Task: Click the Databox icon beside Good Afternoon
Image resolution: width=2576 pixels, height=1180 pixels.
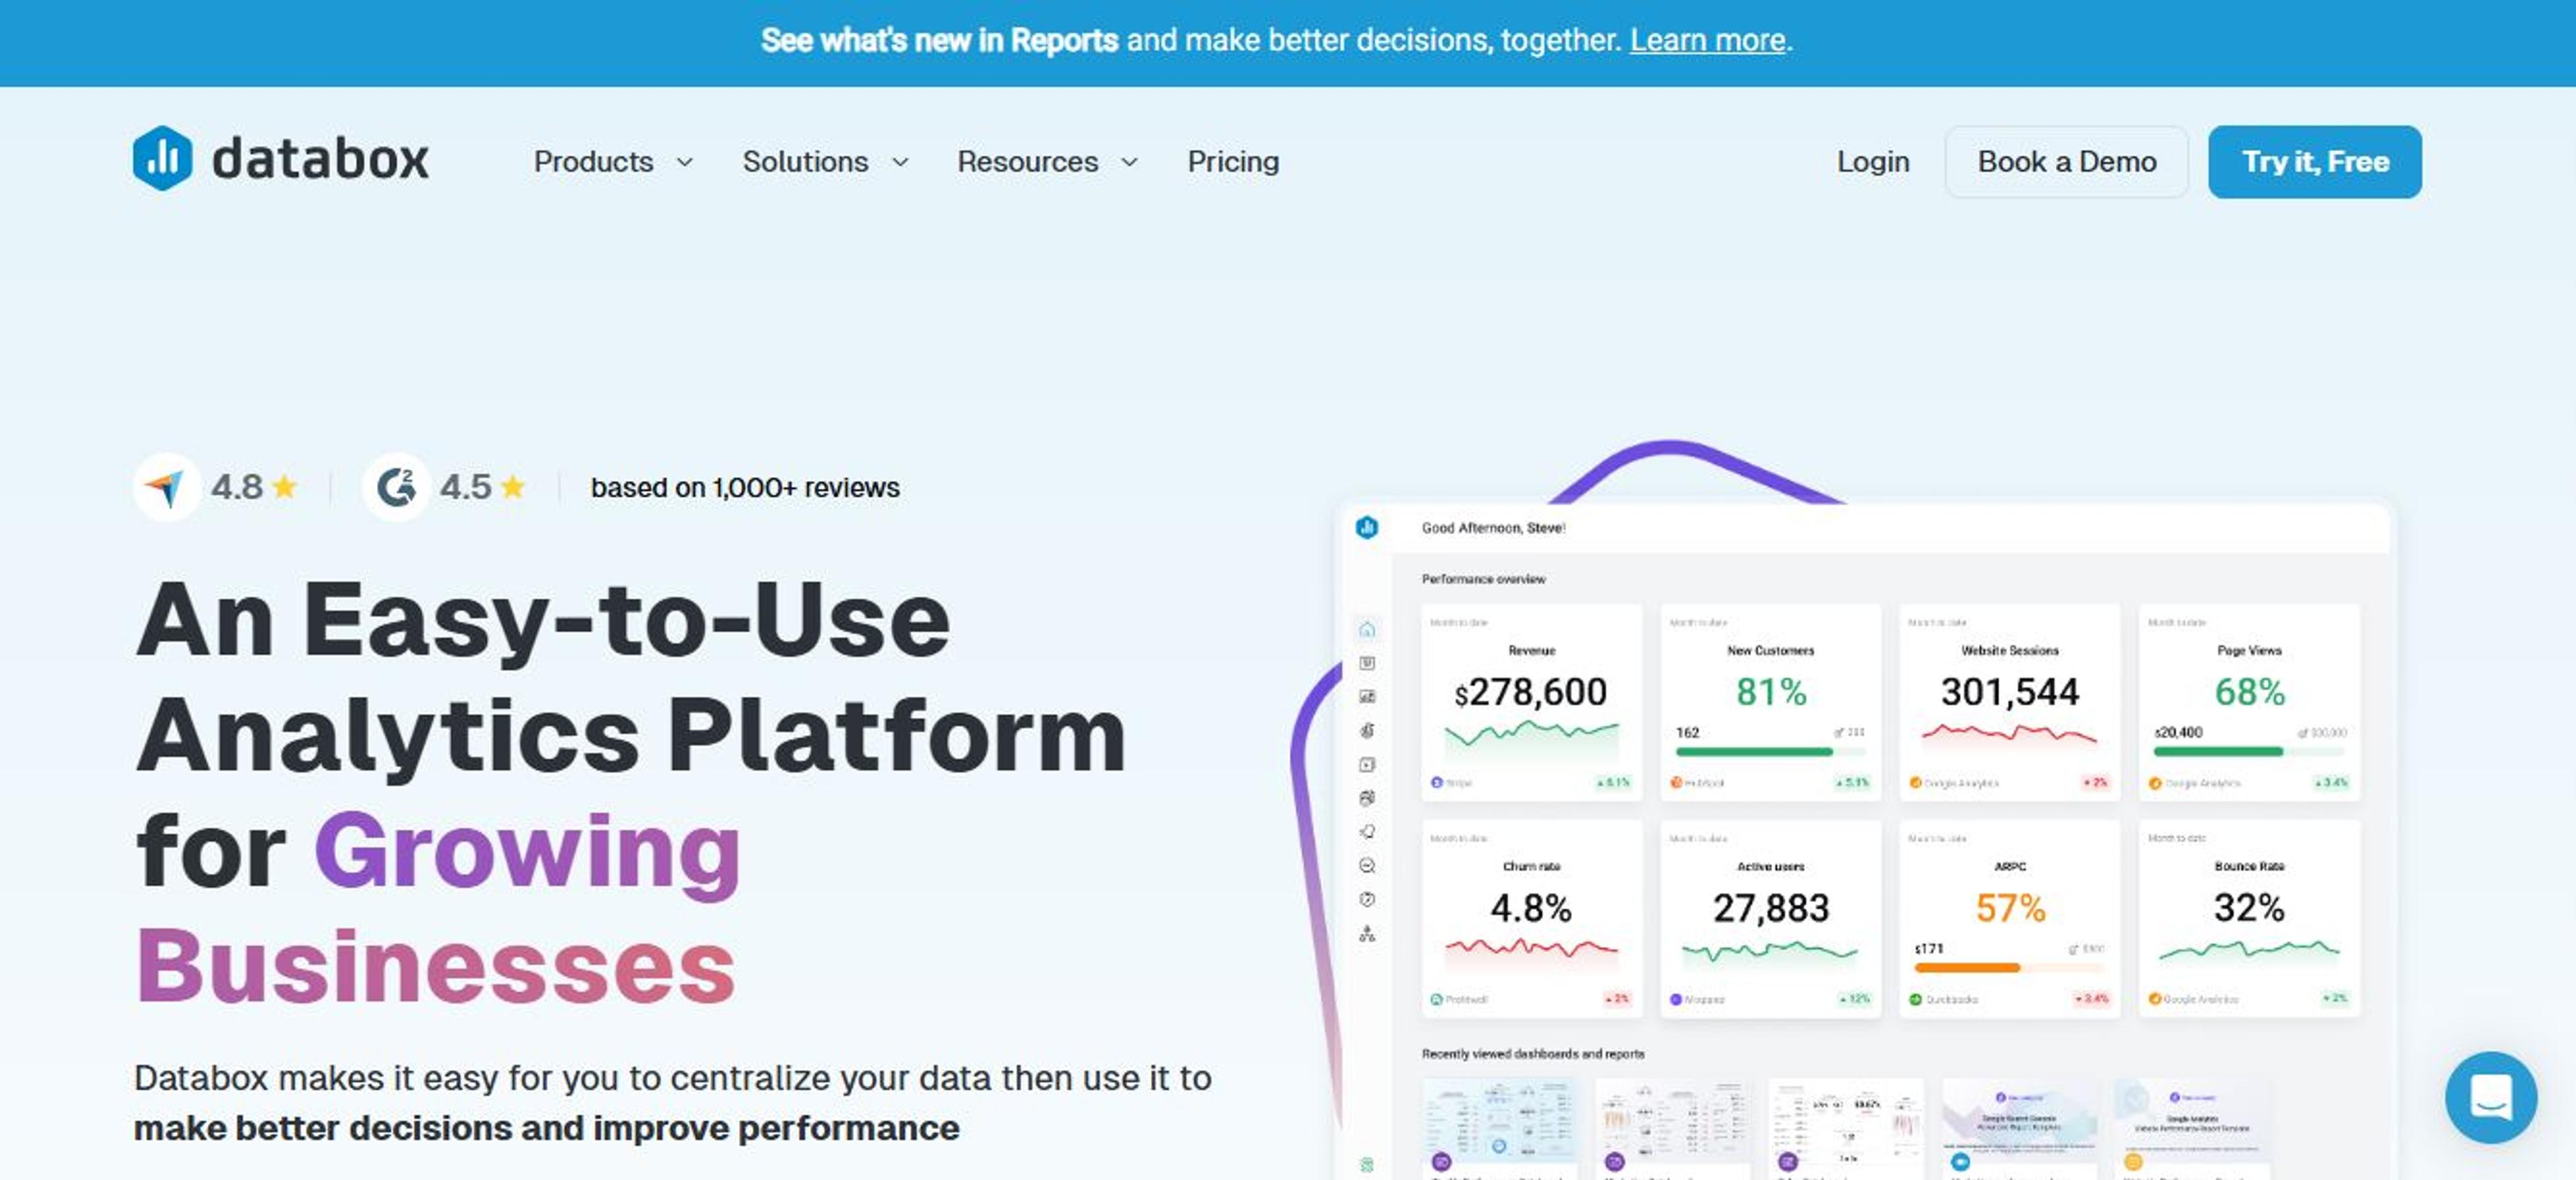Action: [1366, 527]
